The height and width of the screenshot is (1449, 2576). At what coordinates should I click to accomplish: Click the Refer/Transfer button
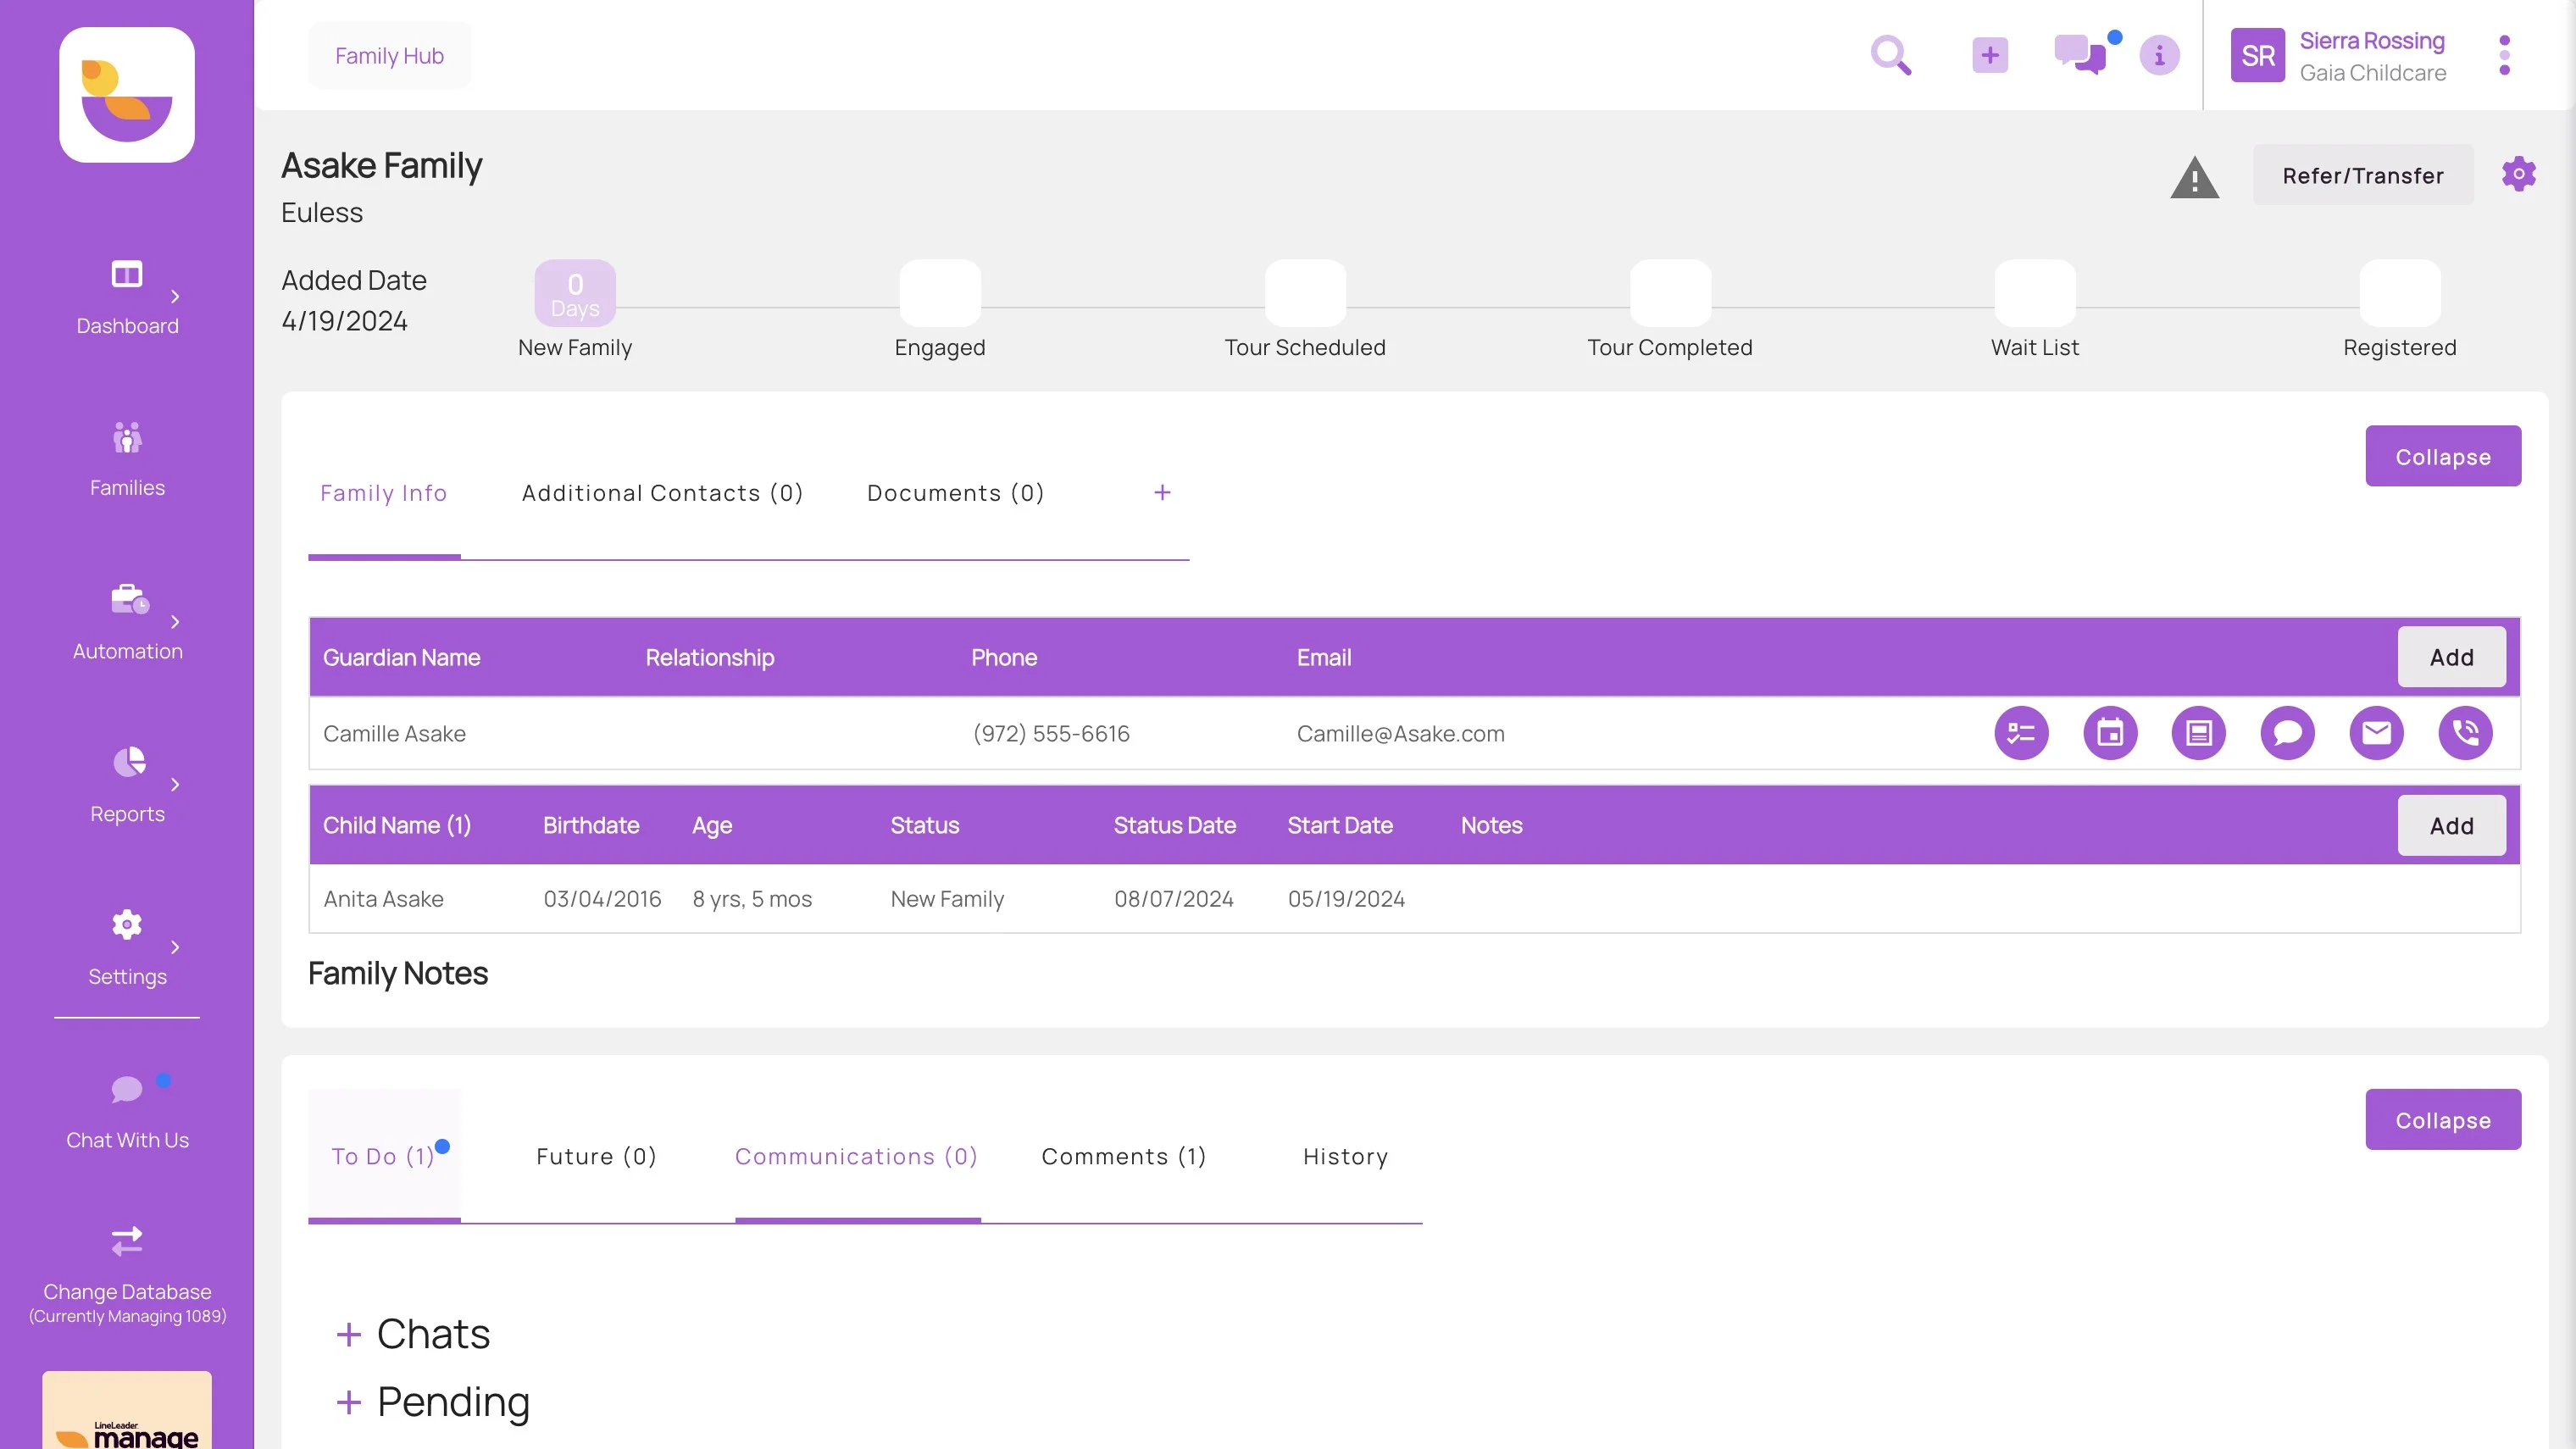2363,175
